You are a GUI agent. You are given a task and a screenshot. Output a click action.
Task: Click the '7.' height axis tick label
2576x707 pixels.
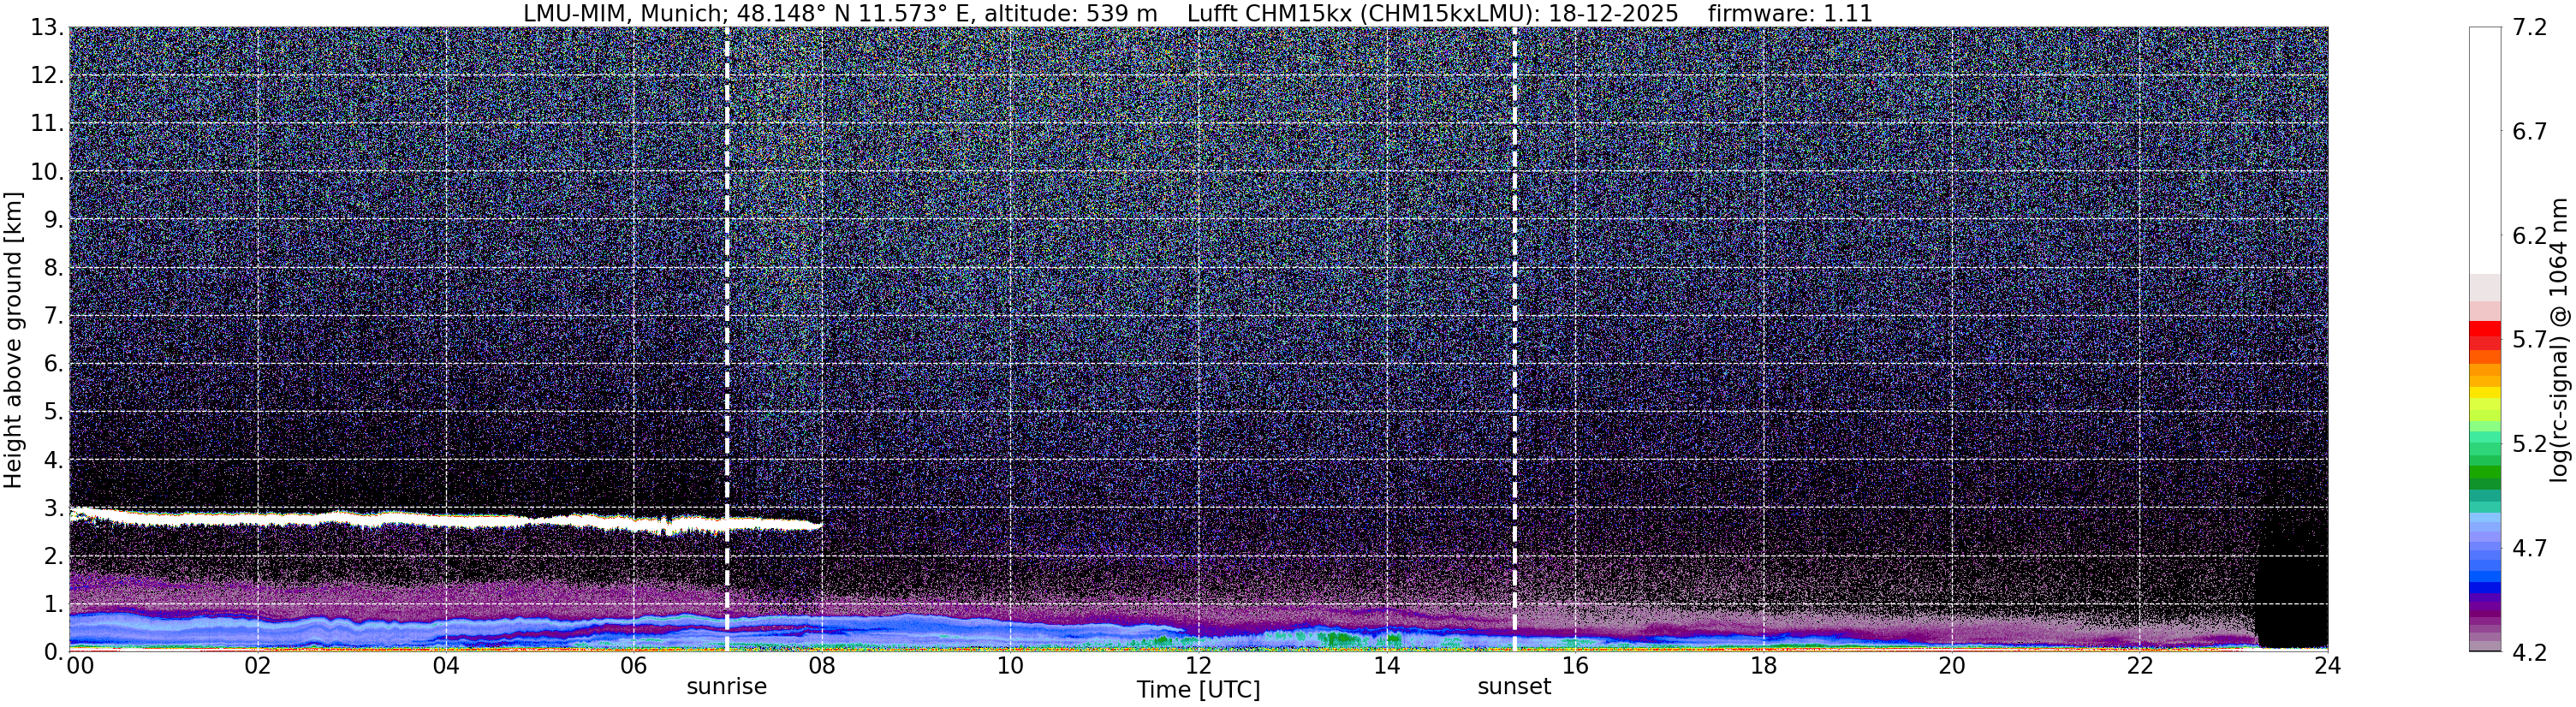point(54,316)
